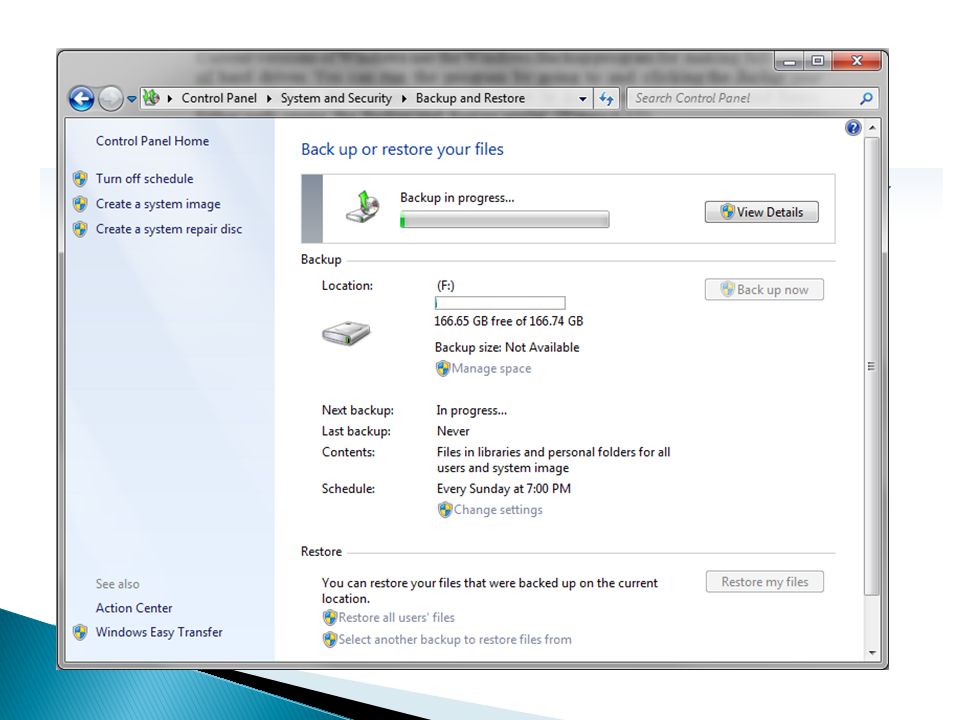Open Restore all users' files link
The image size is (960, 720).
pos(397,617)
